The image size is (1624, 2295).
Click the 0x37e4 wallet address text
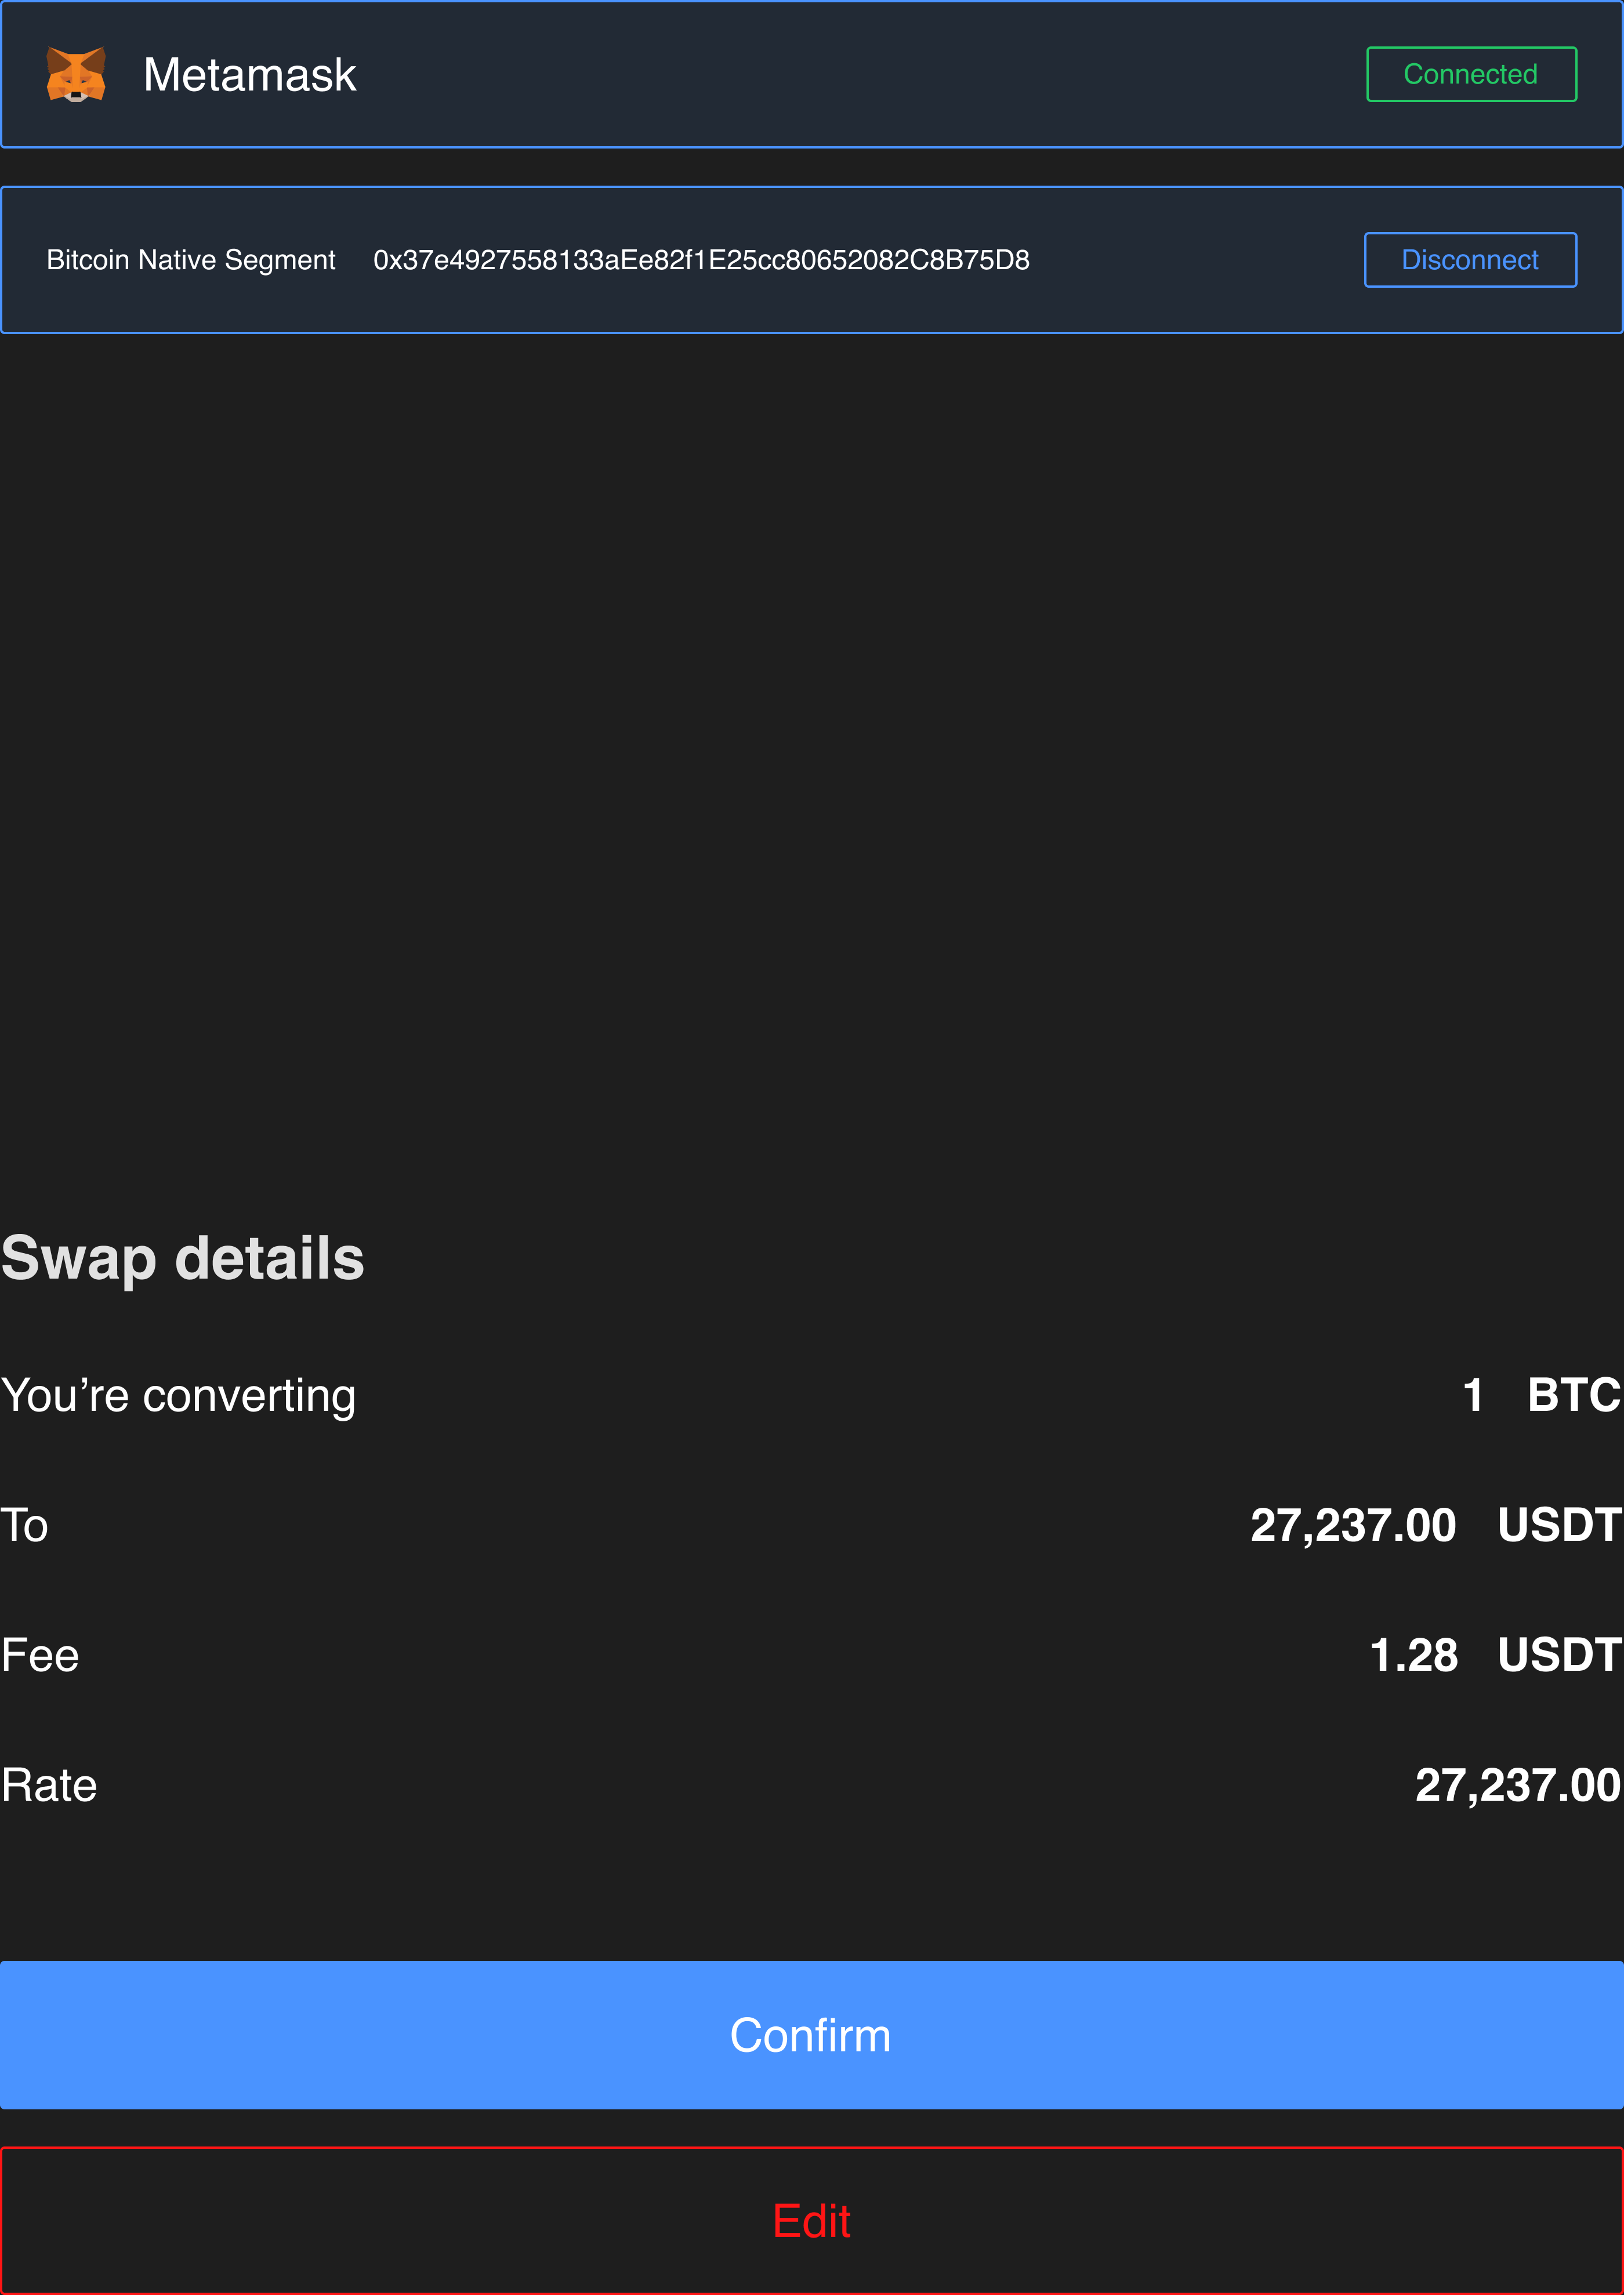[701, 260]
